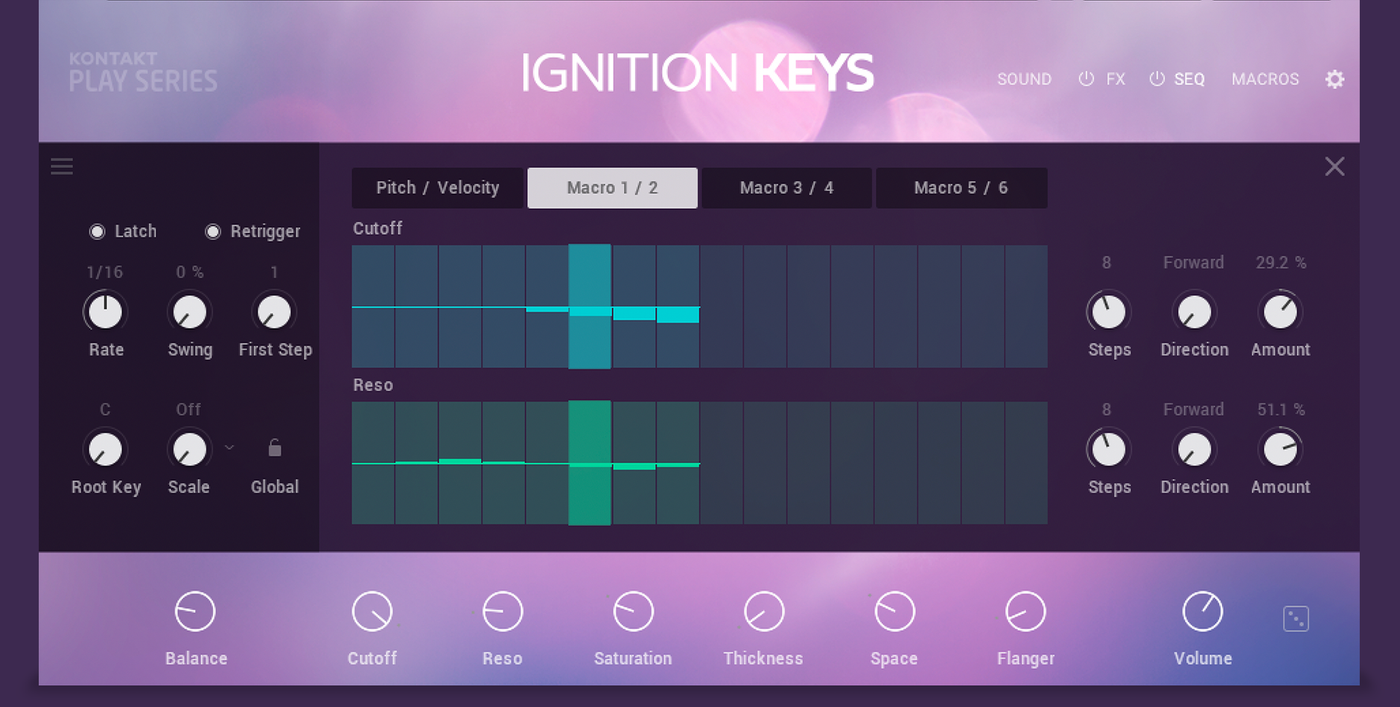
Task: Open the SOUND page
Action: pos(1024,79)
